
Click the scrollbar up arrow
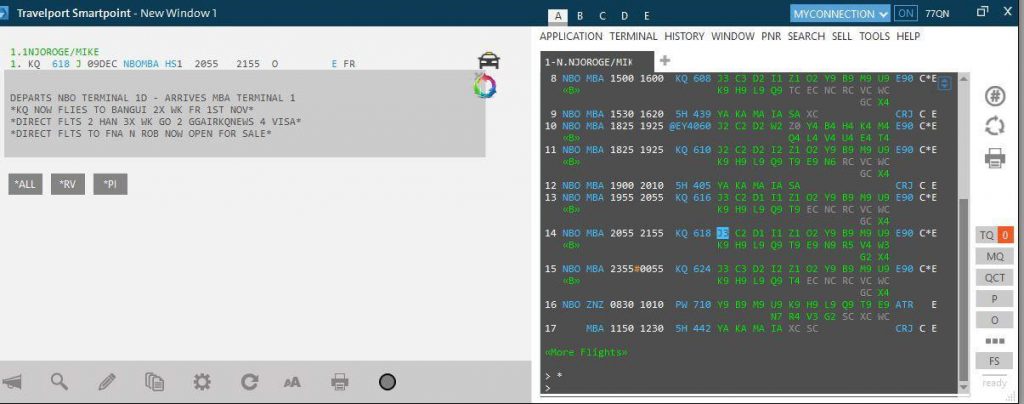(x=964, y=78)
